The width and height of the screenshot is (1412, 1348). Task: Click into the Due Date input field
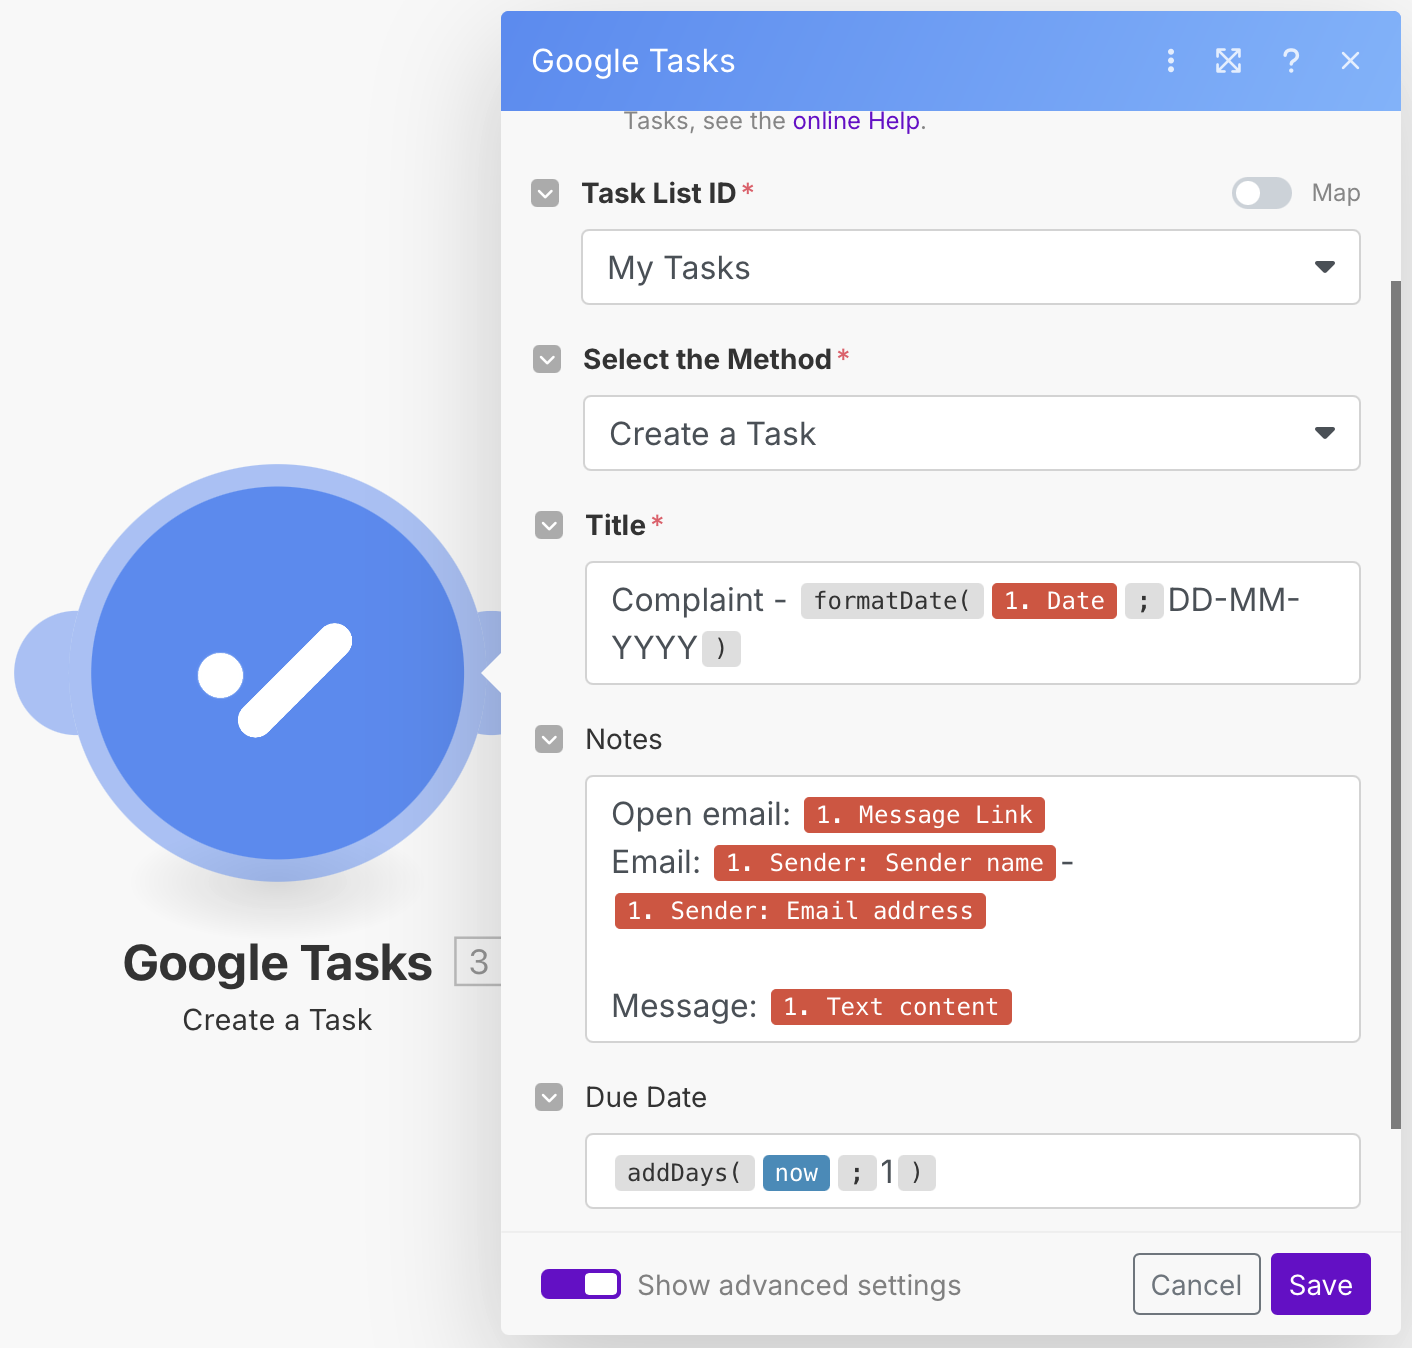tap(972, 1171)
